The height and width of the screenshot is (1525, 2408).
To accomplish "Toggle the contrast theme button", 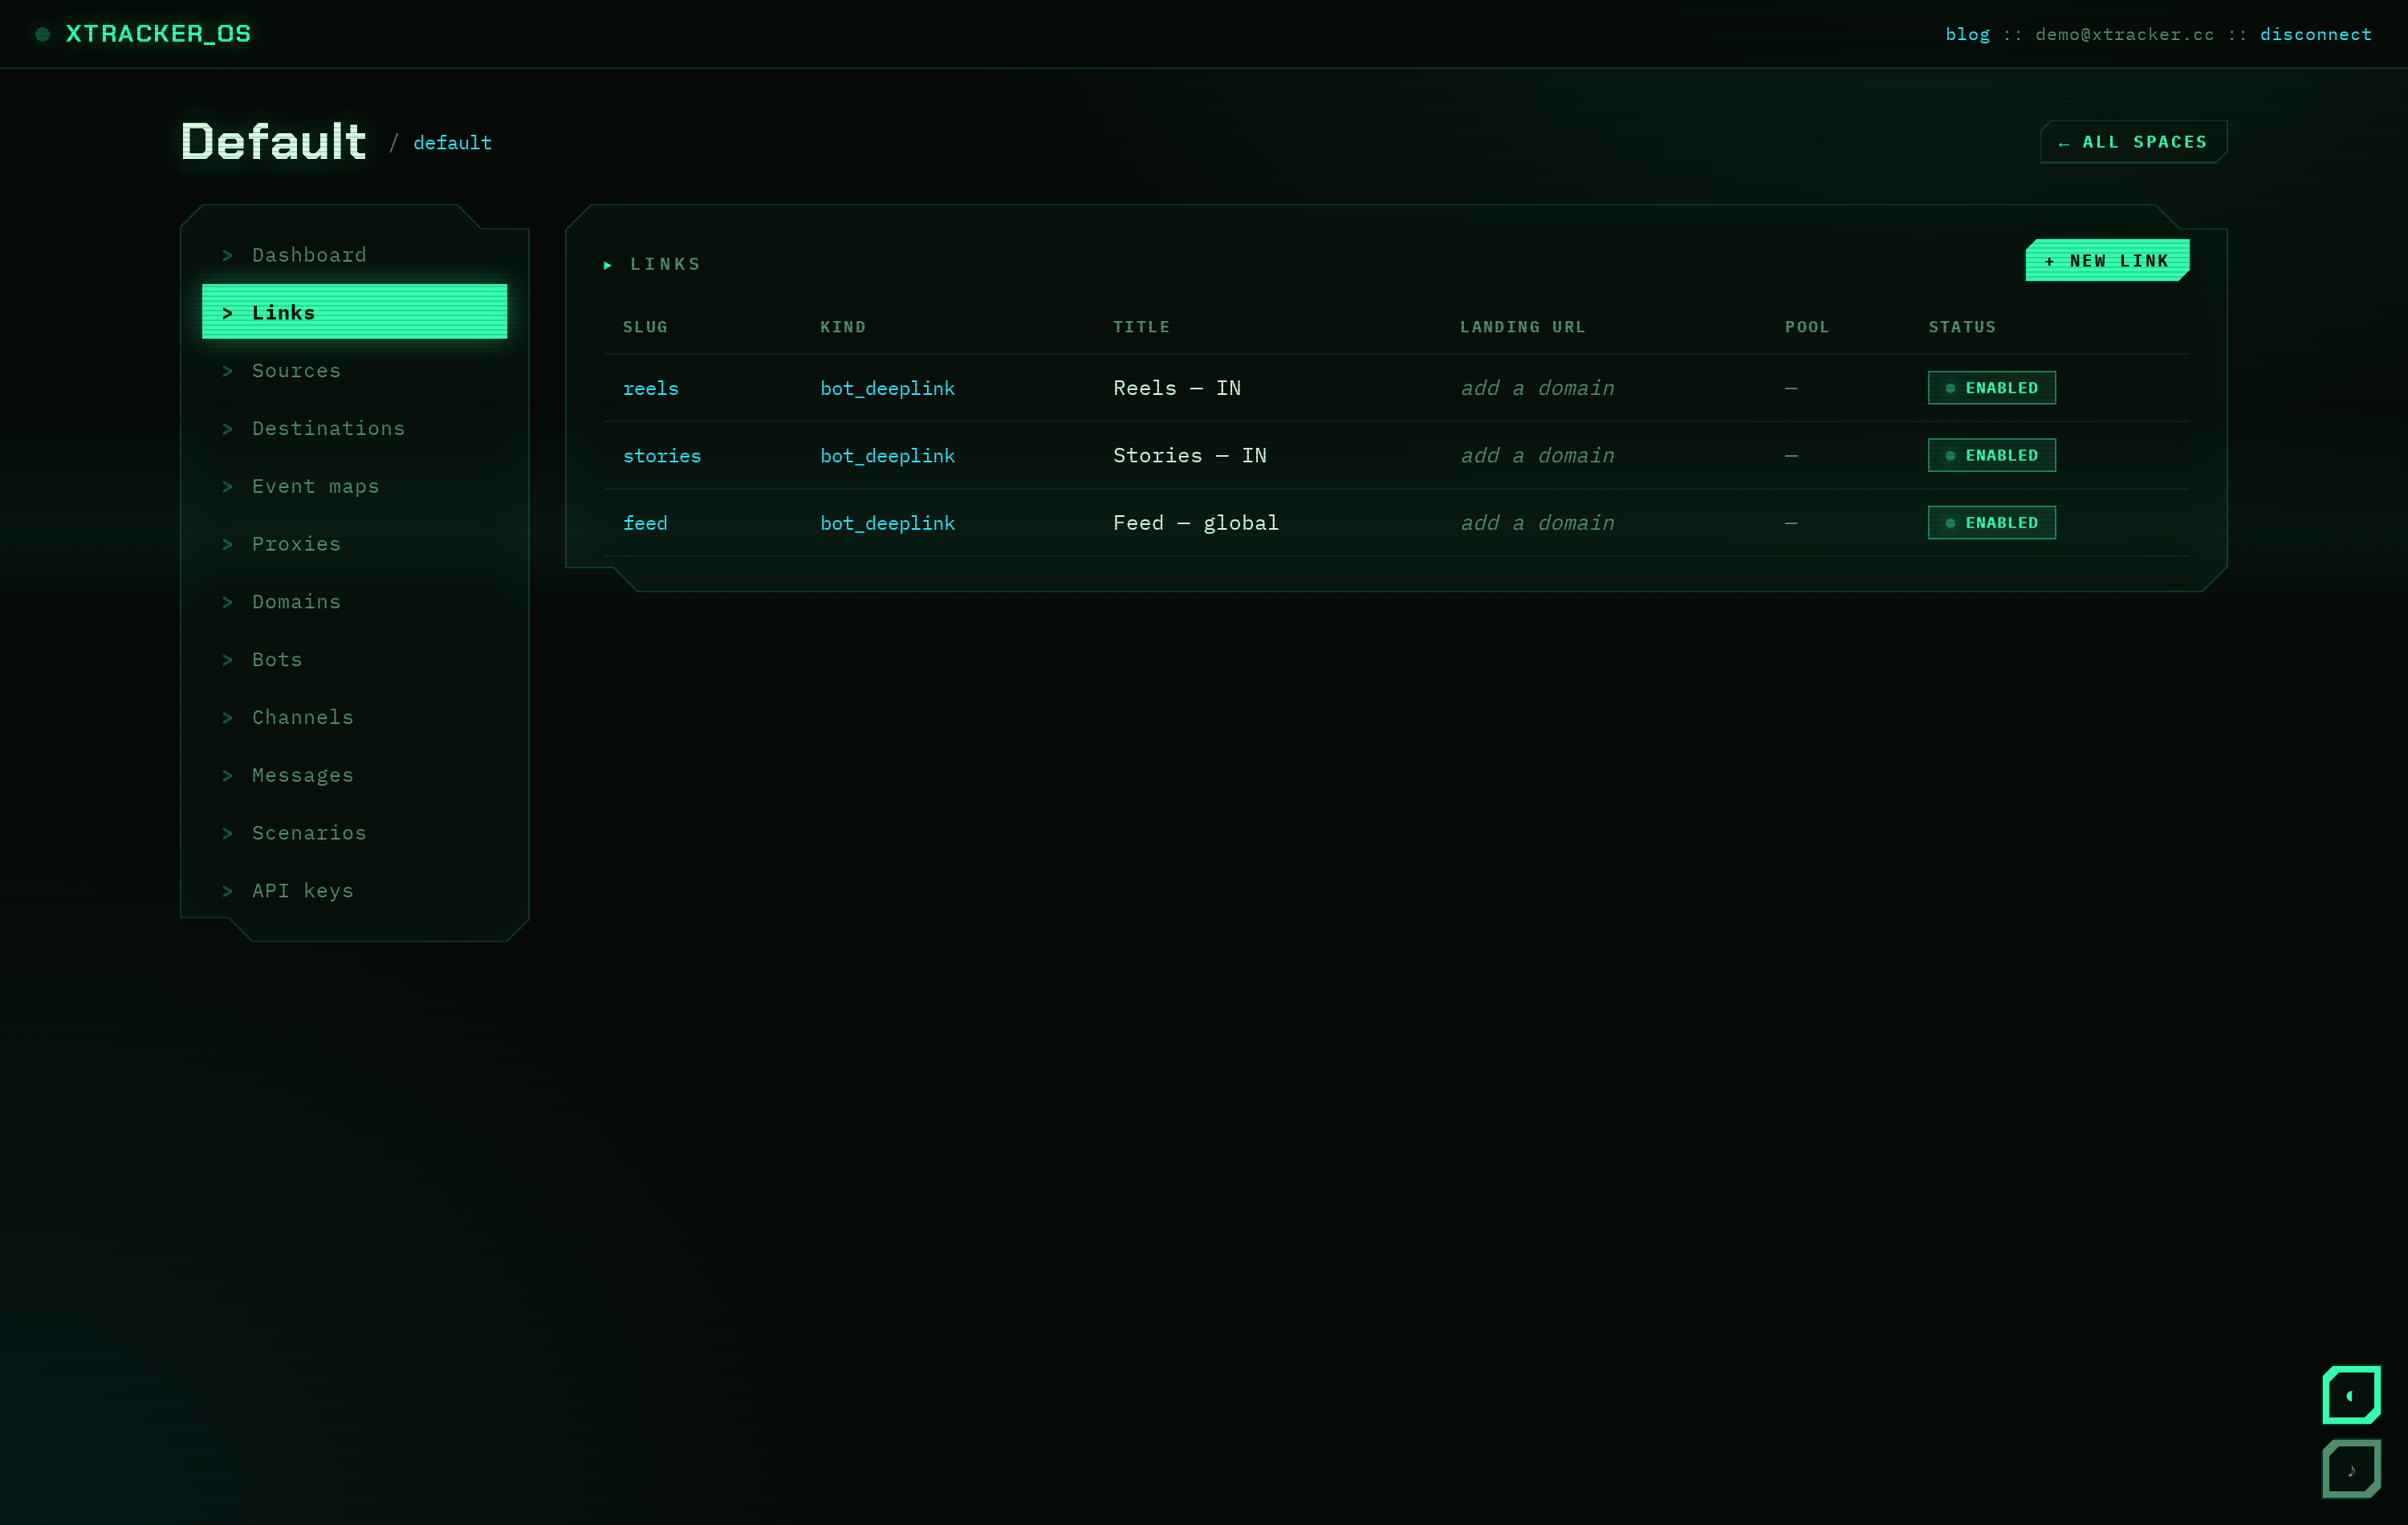I will click(x=2351, y=1395).
